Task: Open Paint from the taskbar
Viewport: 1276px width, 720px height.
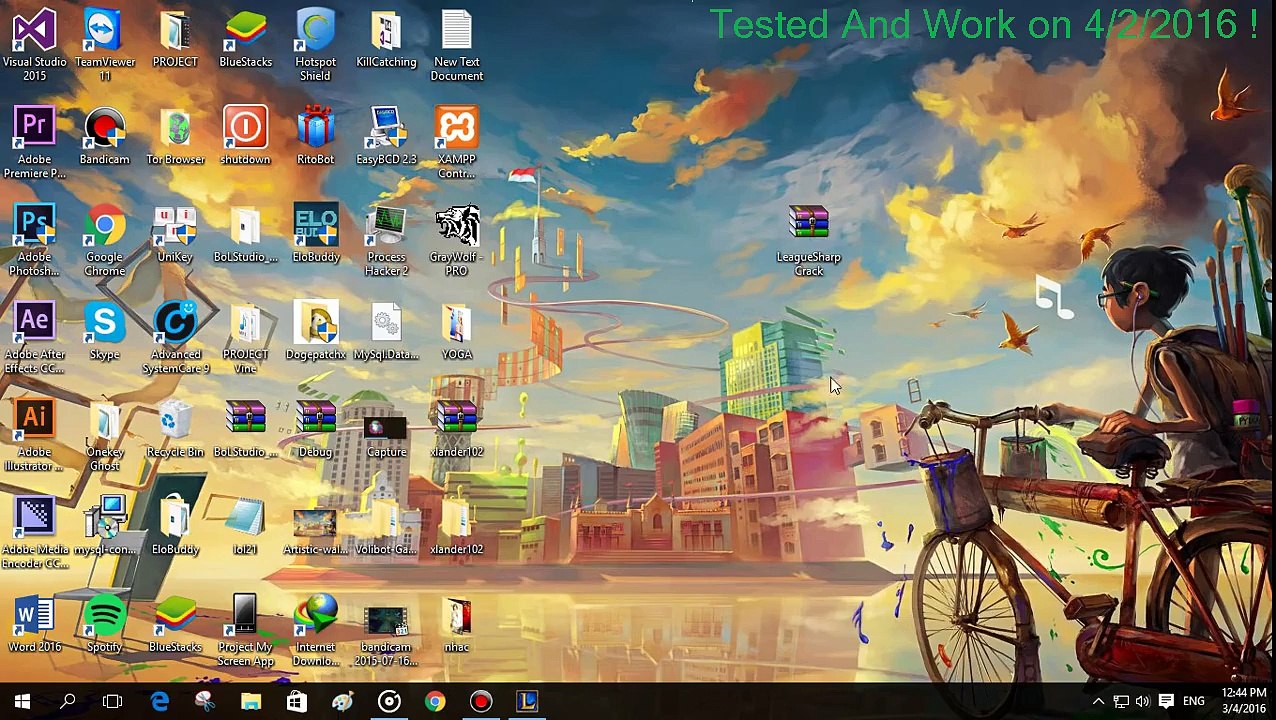Action: (x=343, y=702)
